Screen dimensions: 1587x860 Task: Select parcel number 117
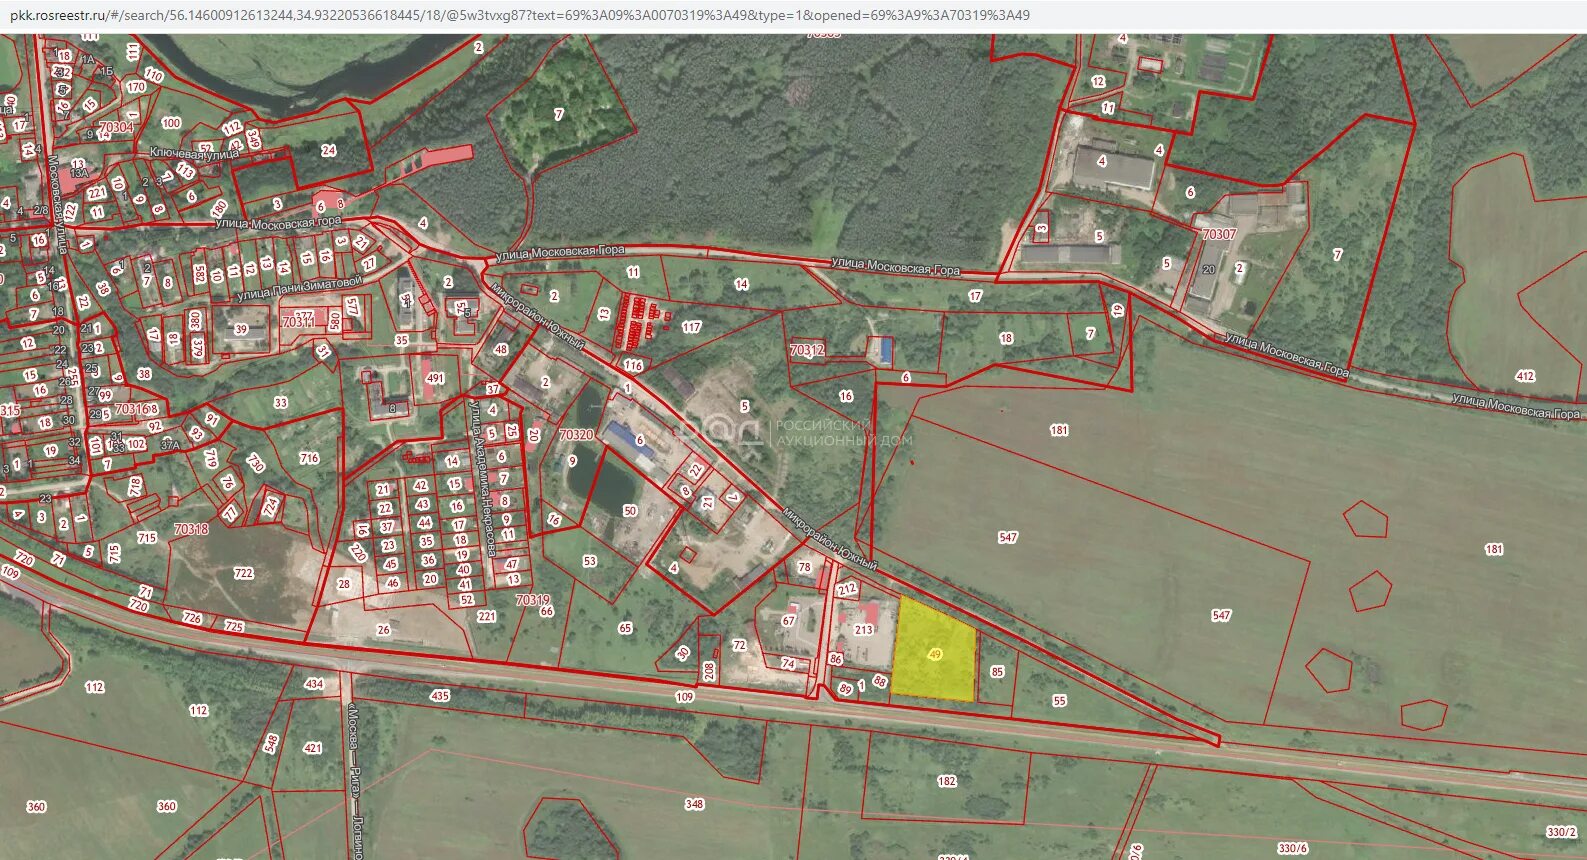[692, 327]
